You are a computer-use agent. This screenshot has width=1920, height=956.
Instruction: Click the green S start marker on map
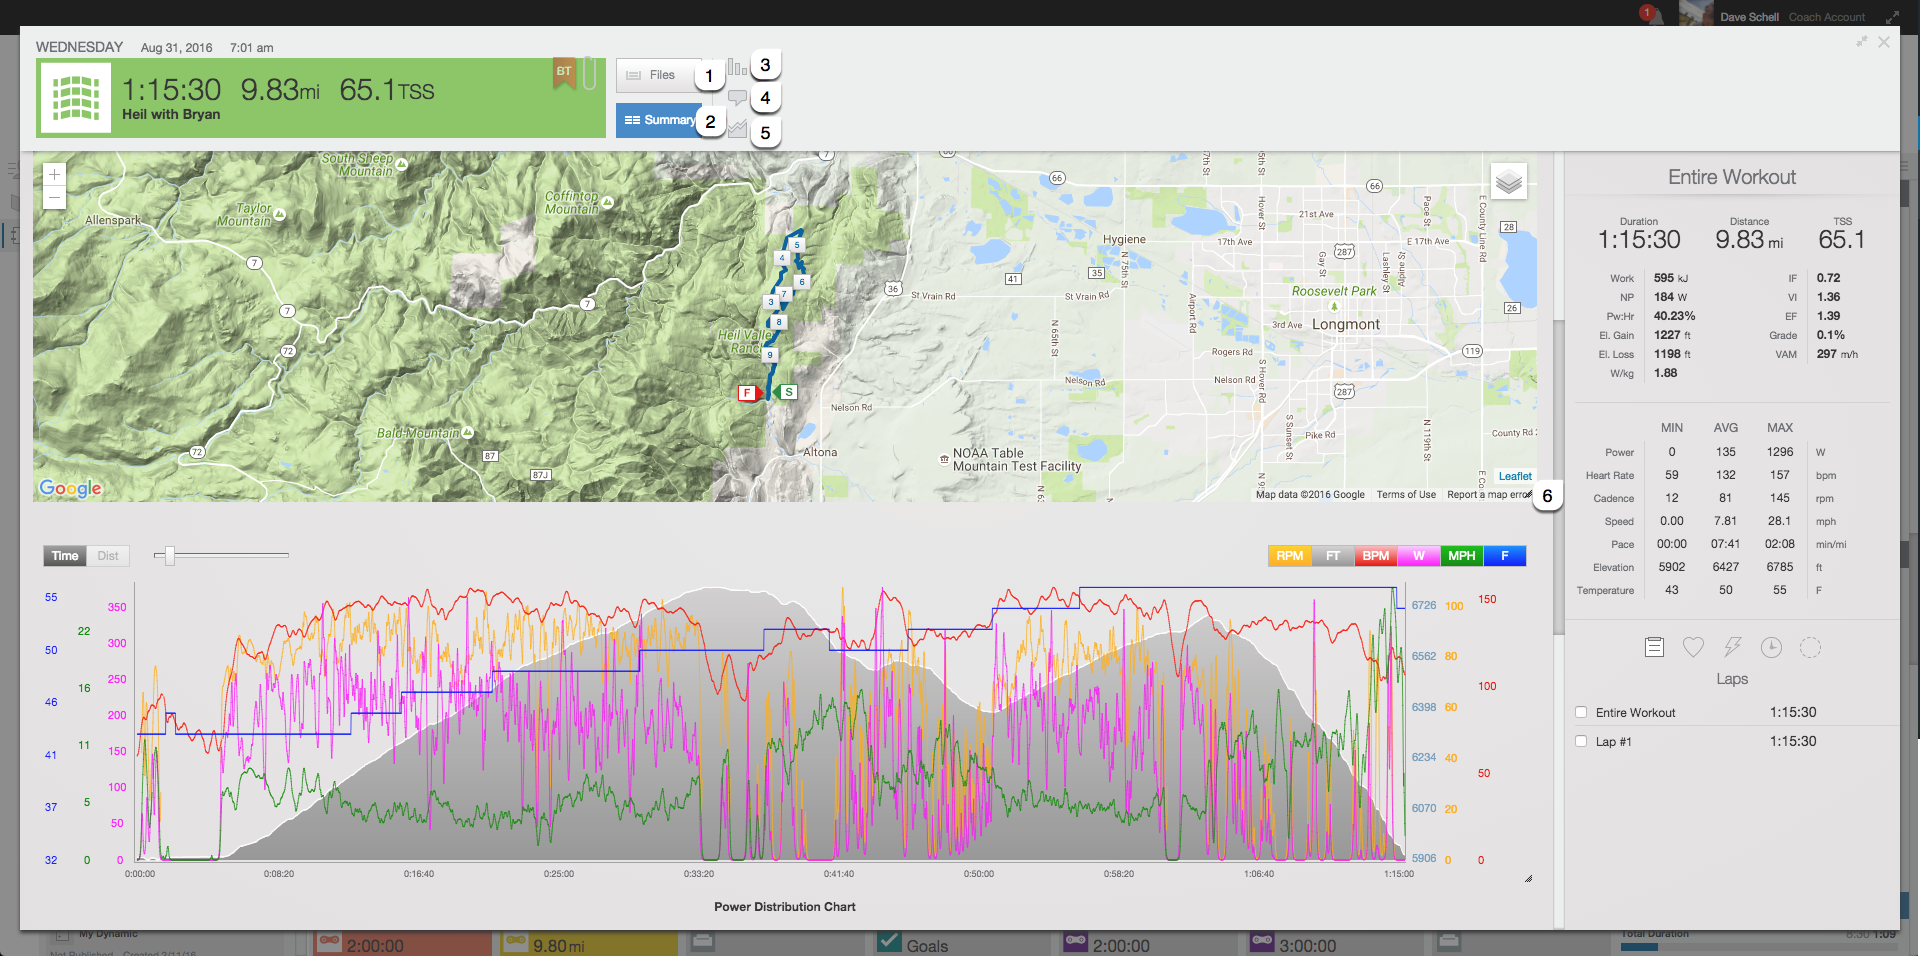click(787, 392)
